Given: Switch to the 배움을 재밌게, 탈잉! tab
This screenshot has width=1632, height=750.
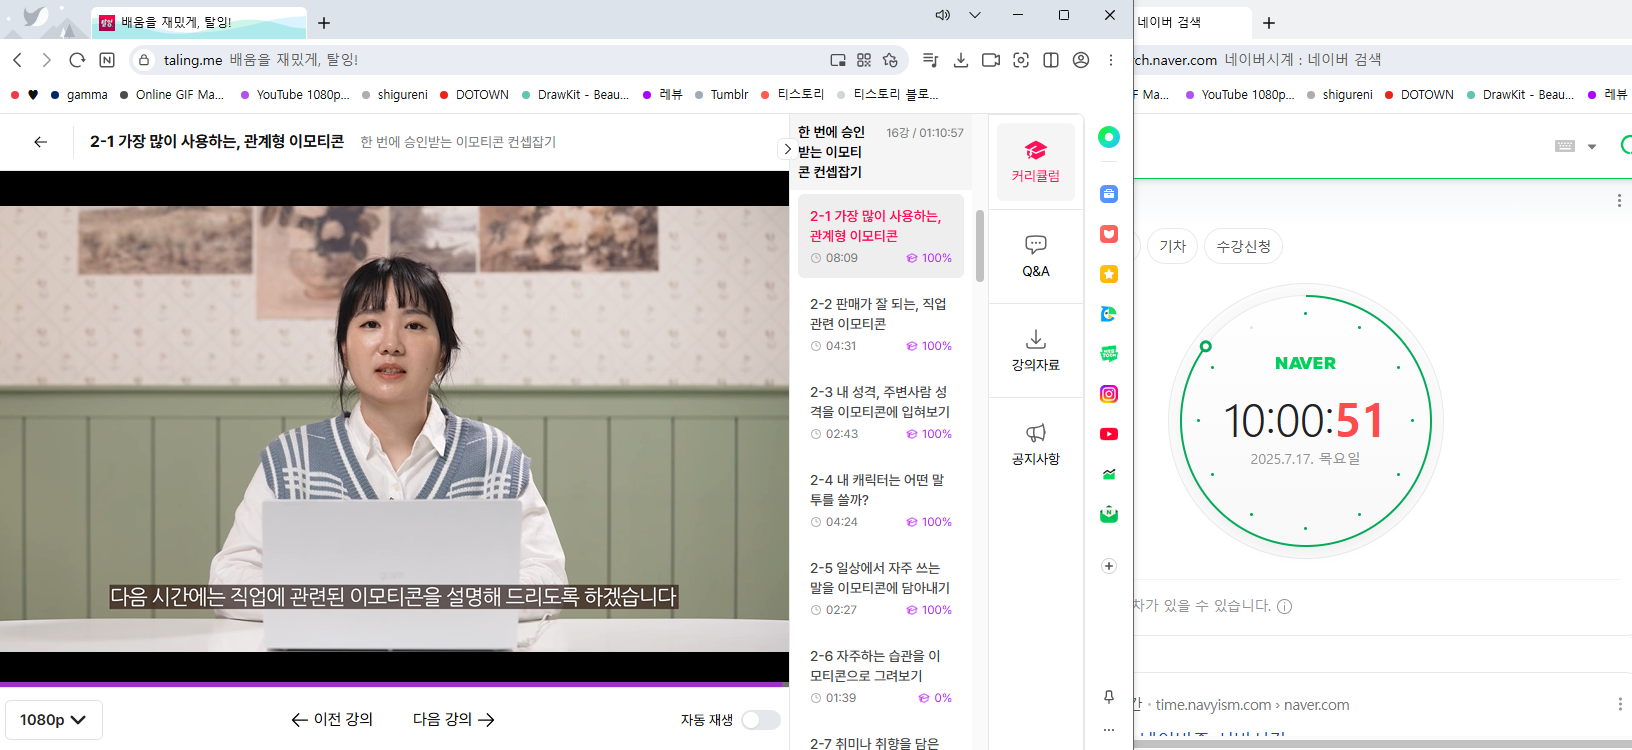Looking at the screenshot, I should (199, 22).
